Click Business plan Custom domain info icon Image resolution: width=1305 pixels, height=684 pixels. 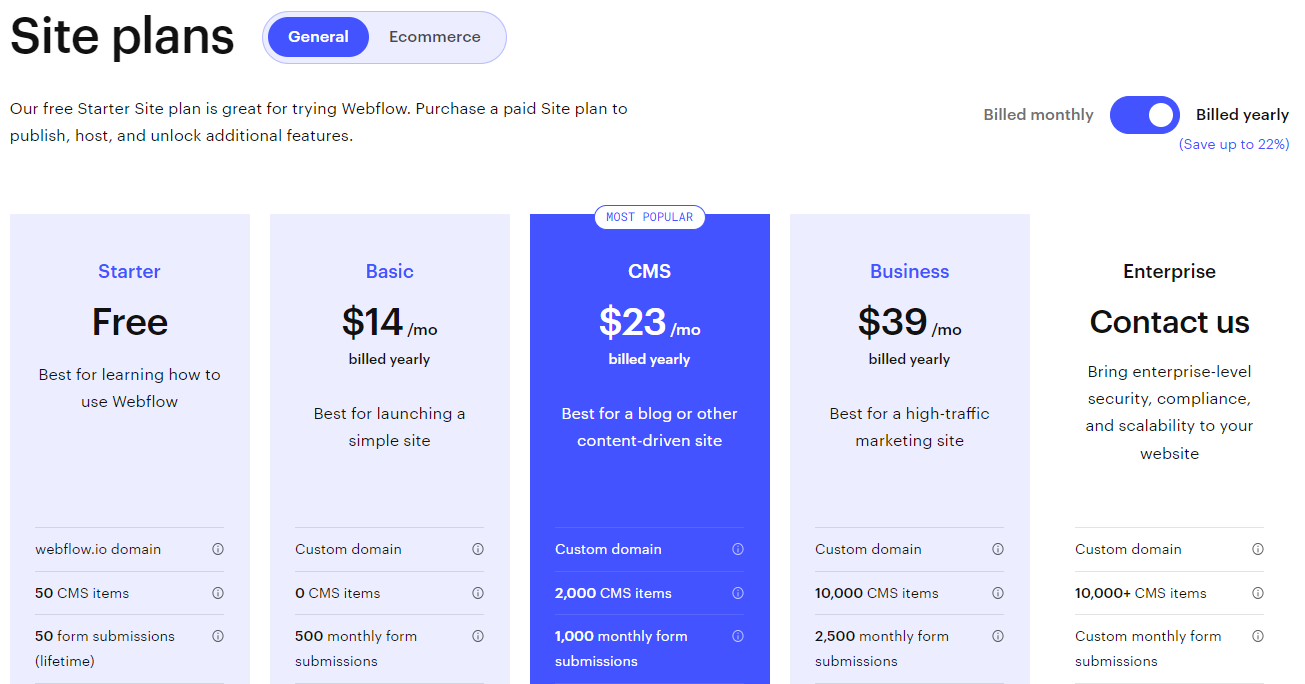[x=998, y=549]
